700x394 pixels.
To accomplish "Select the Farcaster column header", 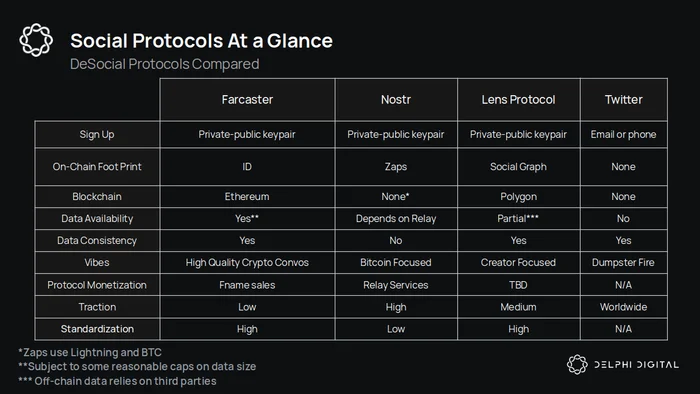I will (247, 100).
